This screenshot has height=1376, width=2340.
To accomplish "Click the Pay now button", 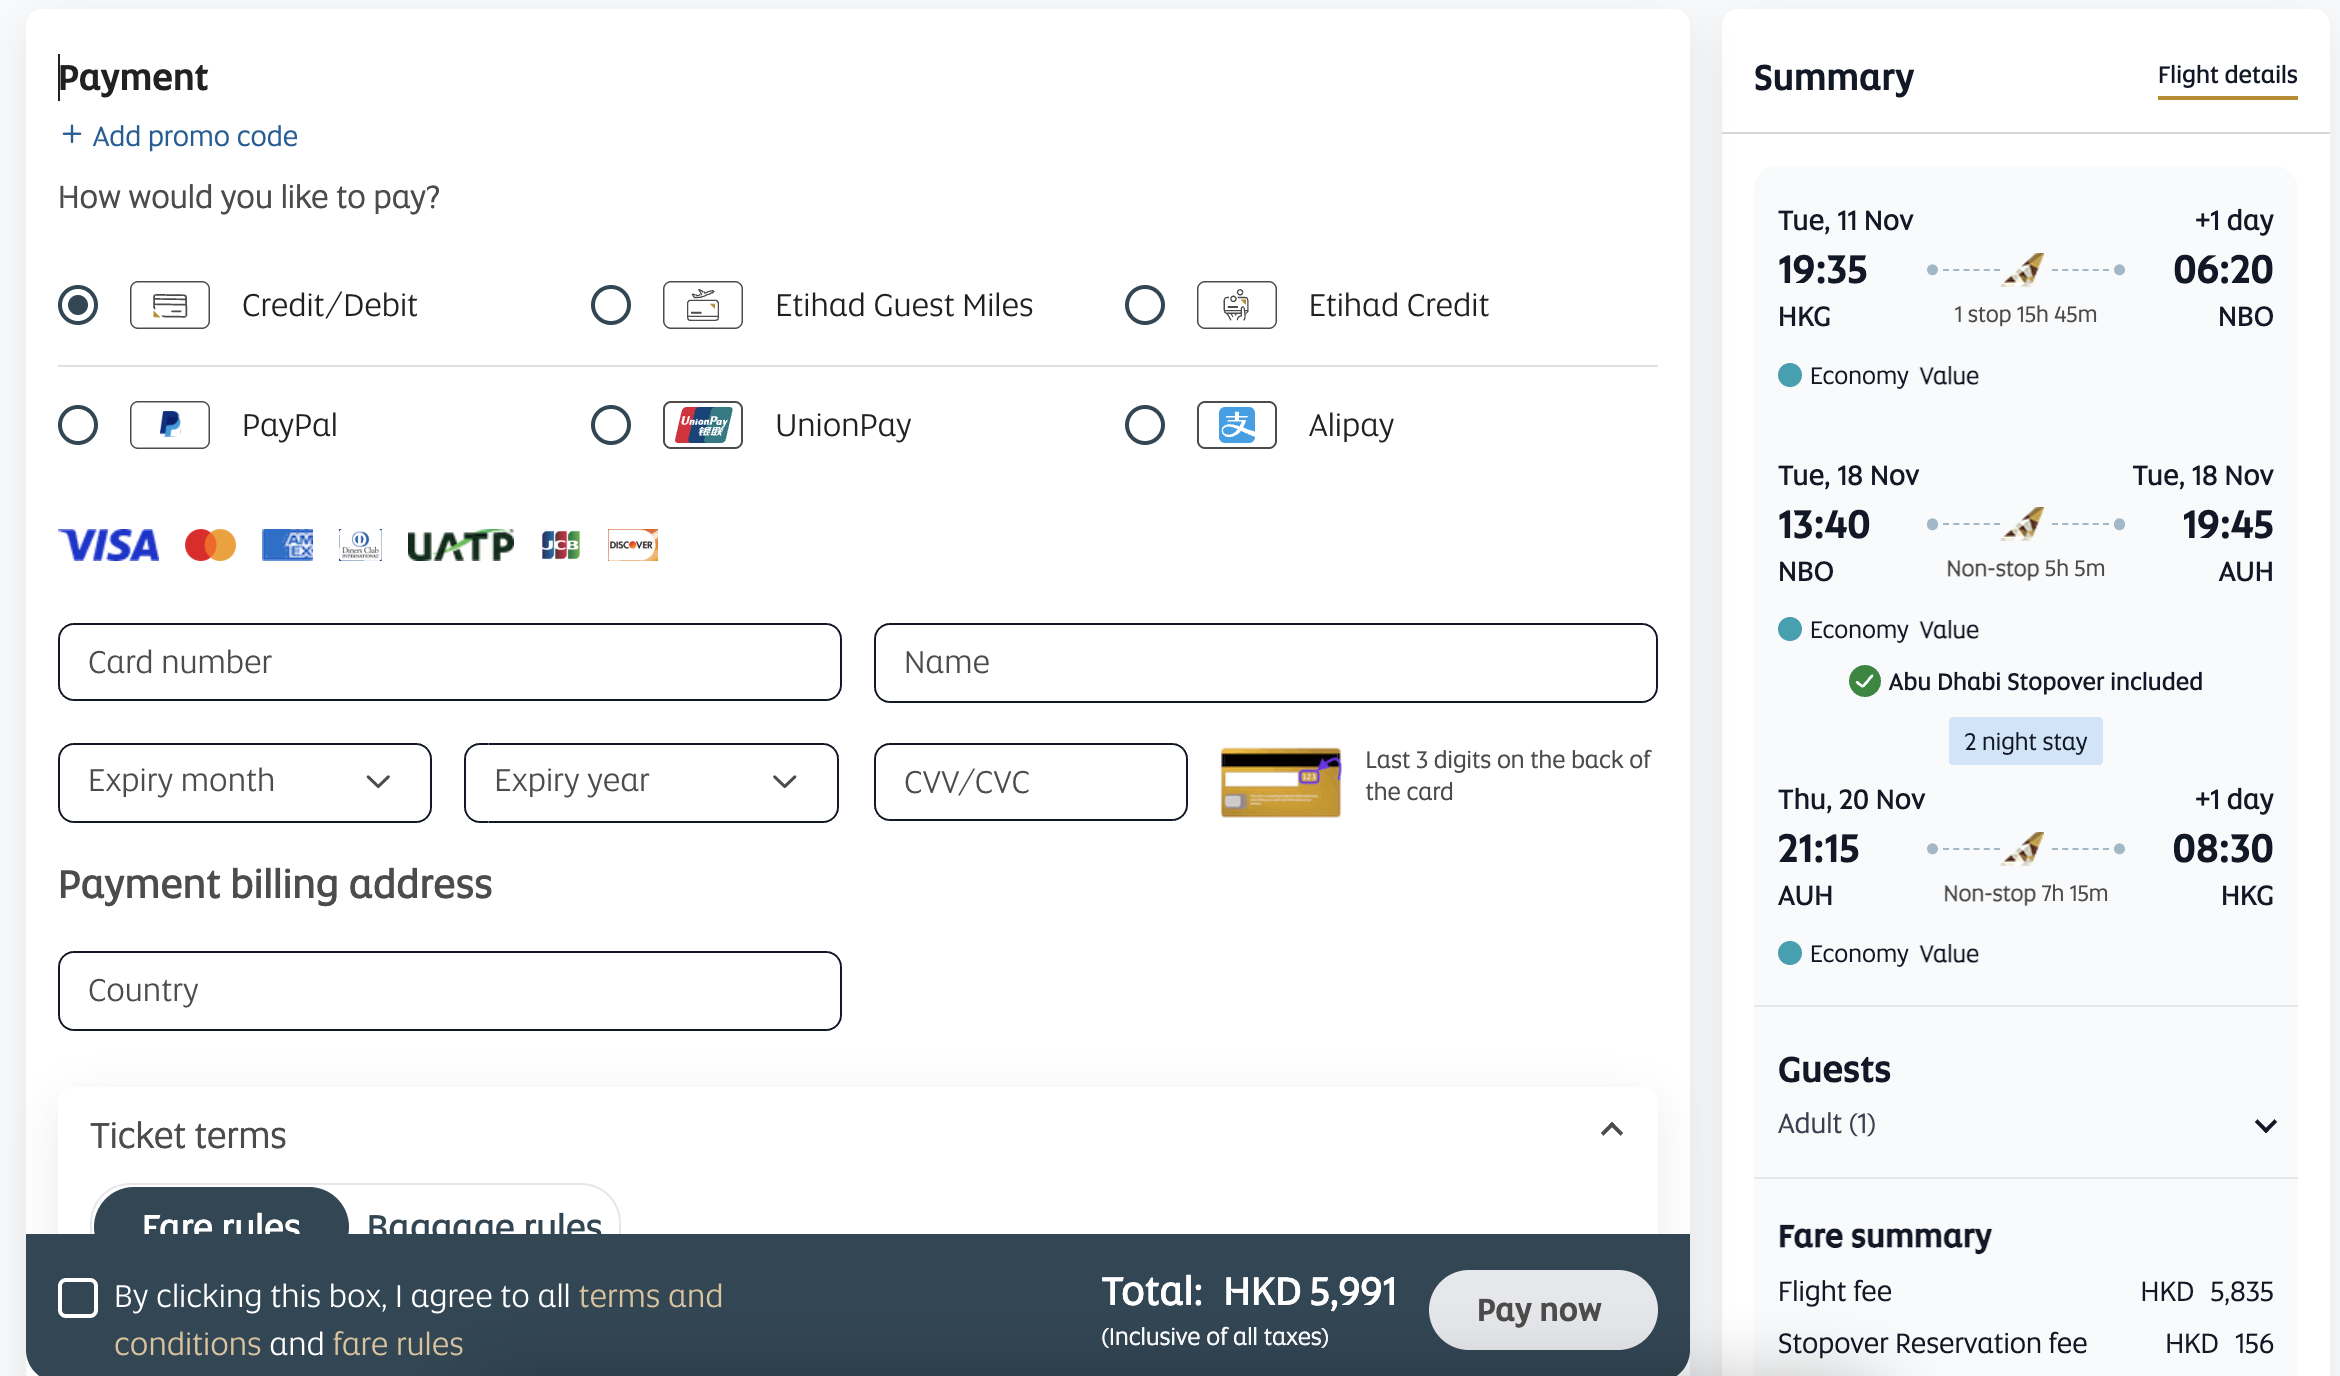I will [1542, 1309].
